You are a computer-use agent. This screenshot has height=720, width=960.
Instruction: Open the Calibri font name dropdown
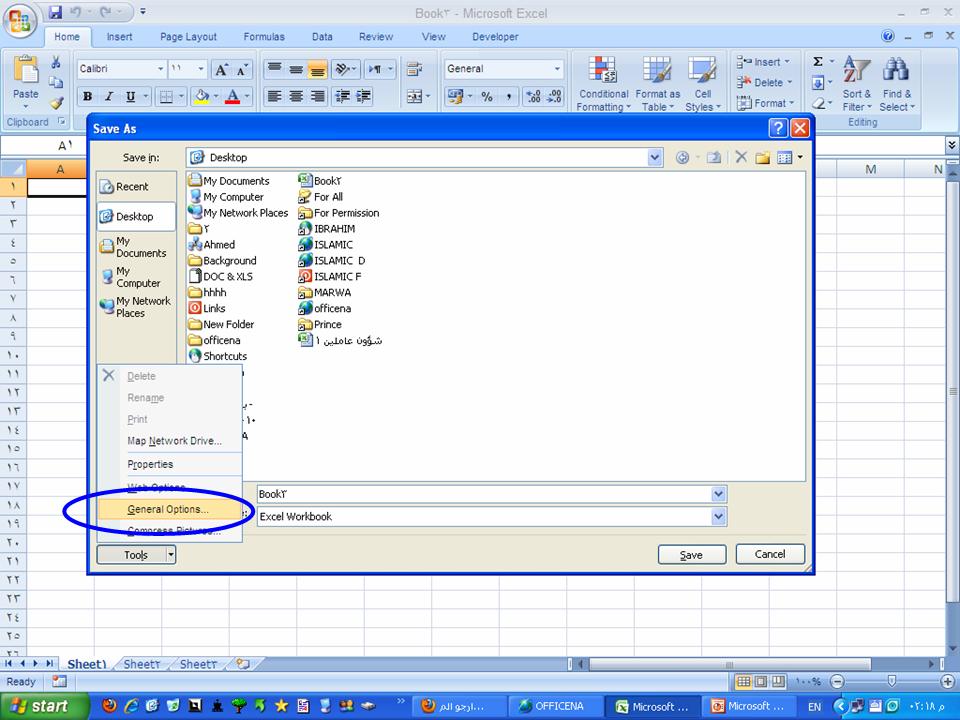click(160, 69)
